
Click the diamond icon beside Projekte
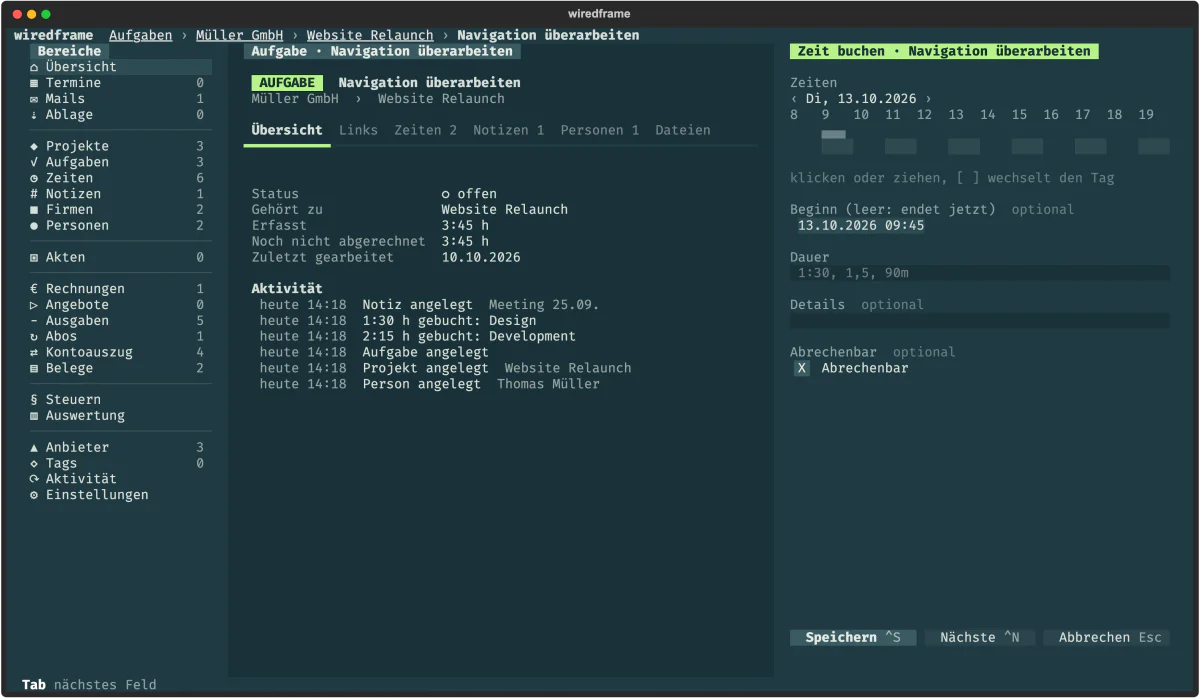(x=34, y=146)
